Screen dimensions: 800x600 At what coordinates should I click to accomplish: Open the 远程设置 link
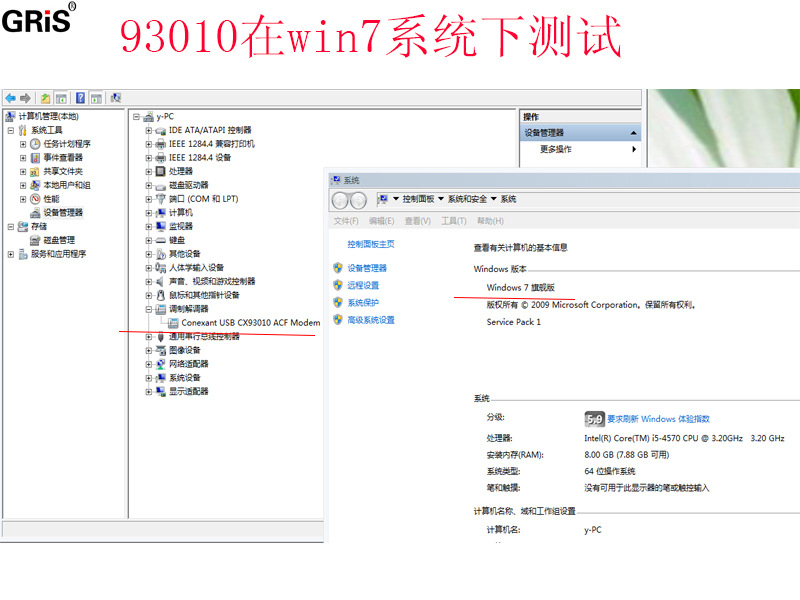click(x=363, y=285)
